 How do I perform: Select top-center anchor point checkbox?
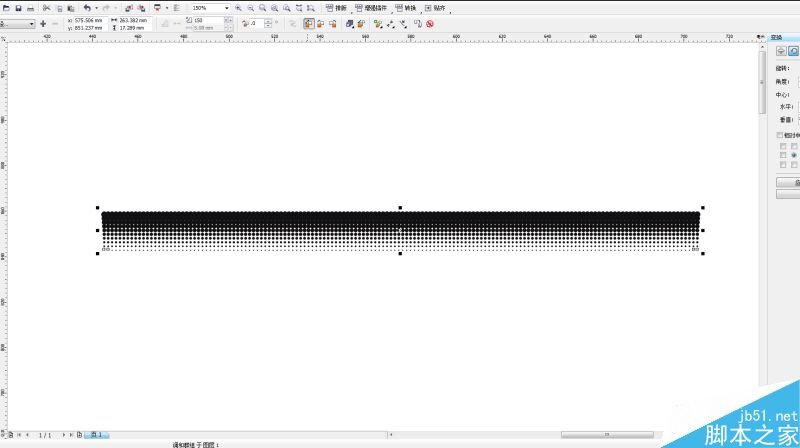pos(794,146)
